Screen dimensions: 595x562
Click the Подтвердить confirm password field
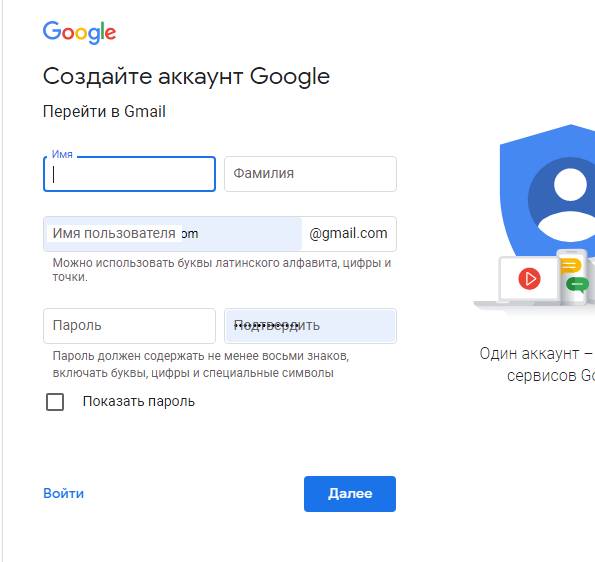point(310,326)
